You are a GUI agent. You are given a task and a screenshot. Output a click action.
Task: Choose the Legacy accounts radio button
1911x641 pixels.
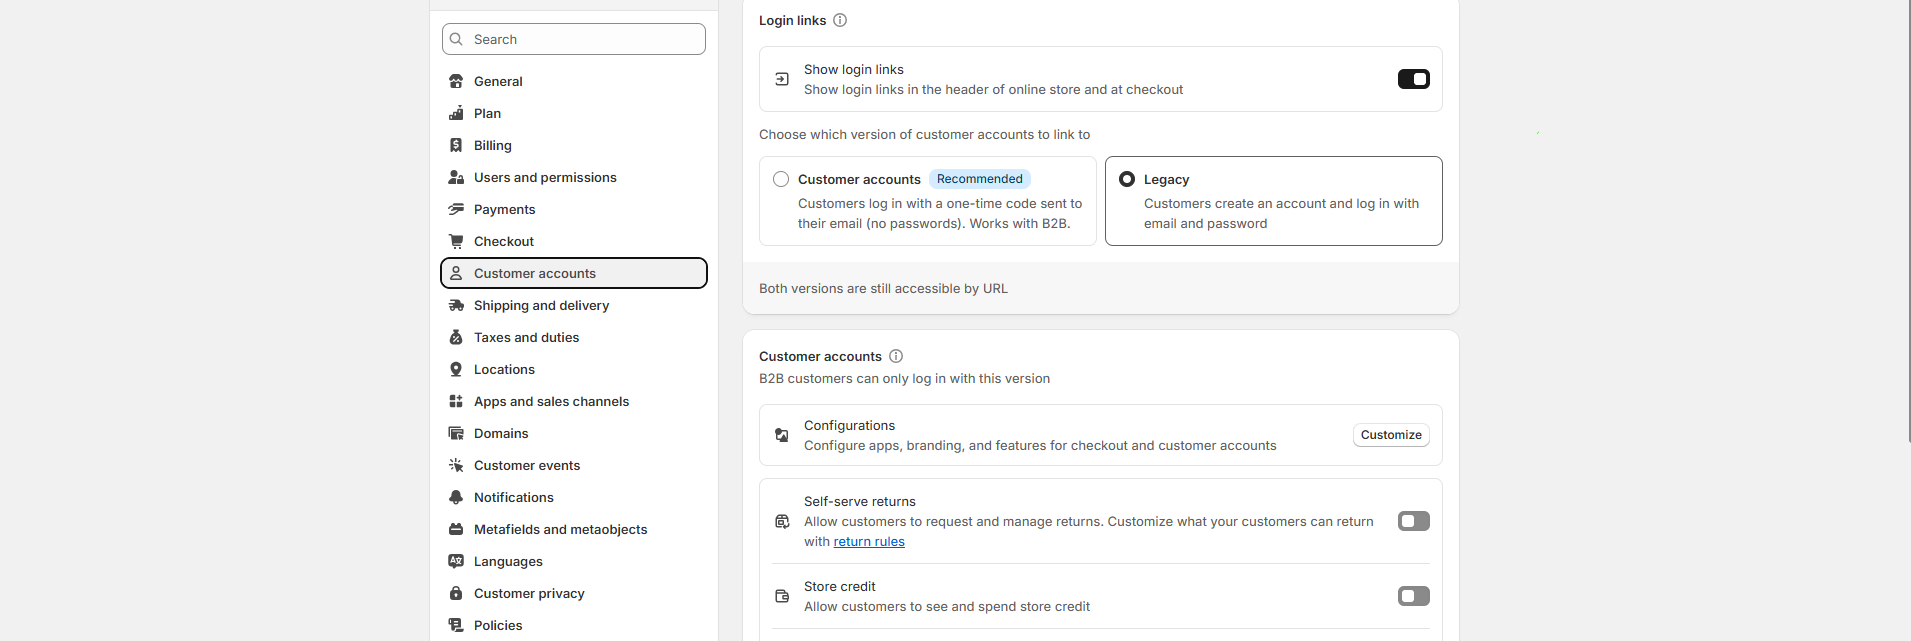(x=1127, y=179)
